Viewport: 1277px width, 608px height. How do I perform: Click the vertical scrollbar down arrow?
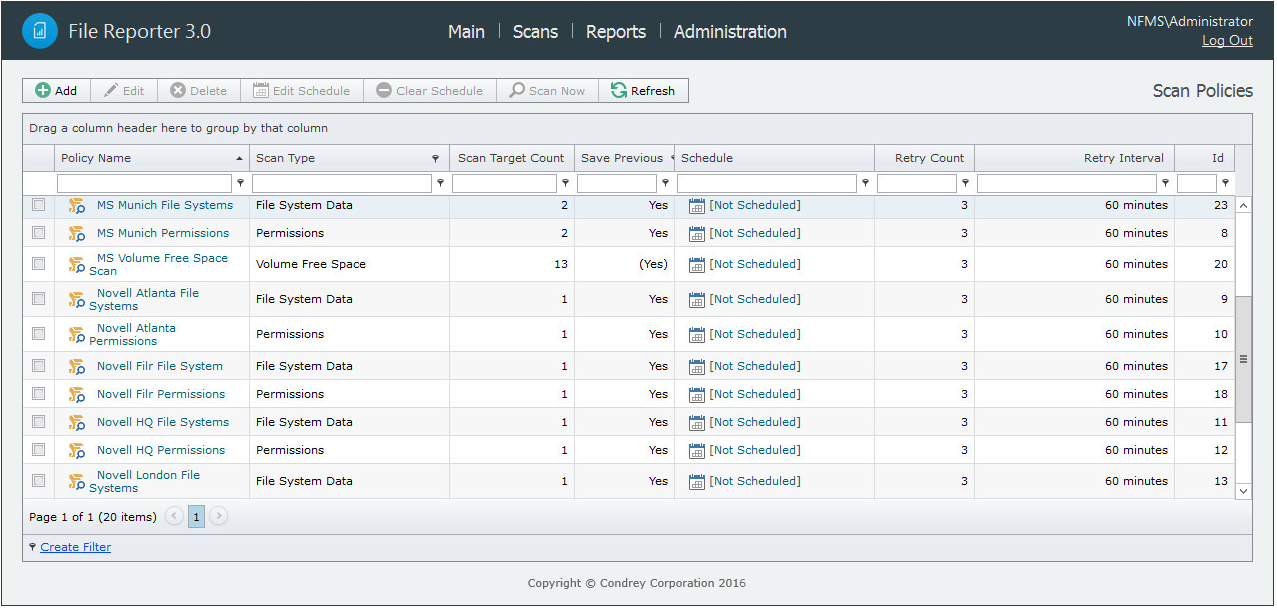coord(1243,491)
